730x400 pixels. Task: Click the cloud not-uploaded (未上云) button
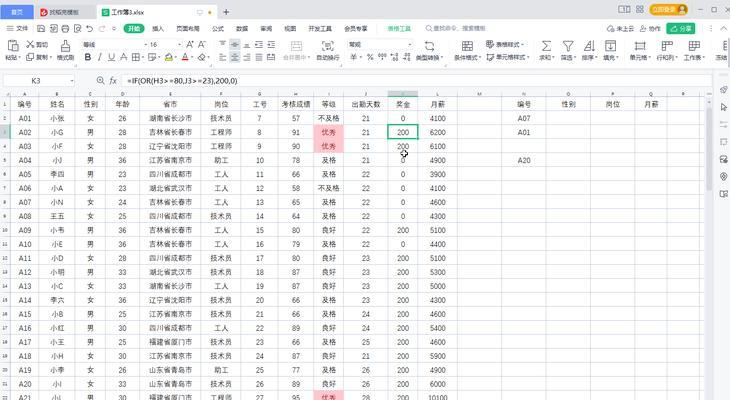(620, 28)
